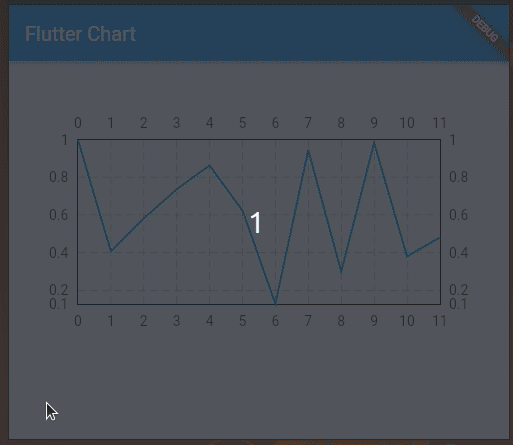
Task: Click the DEBUG banner ribbon
Action: (485, 29)
